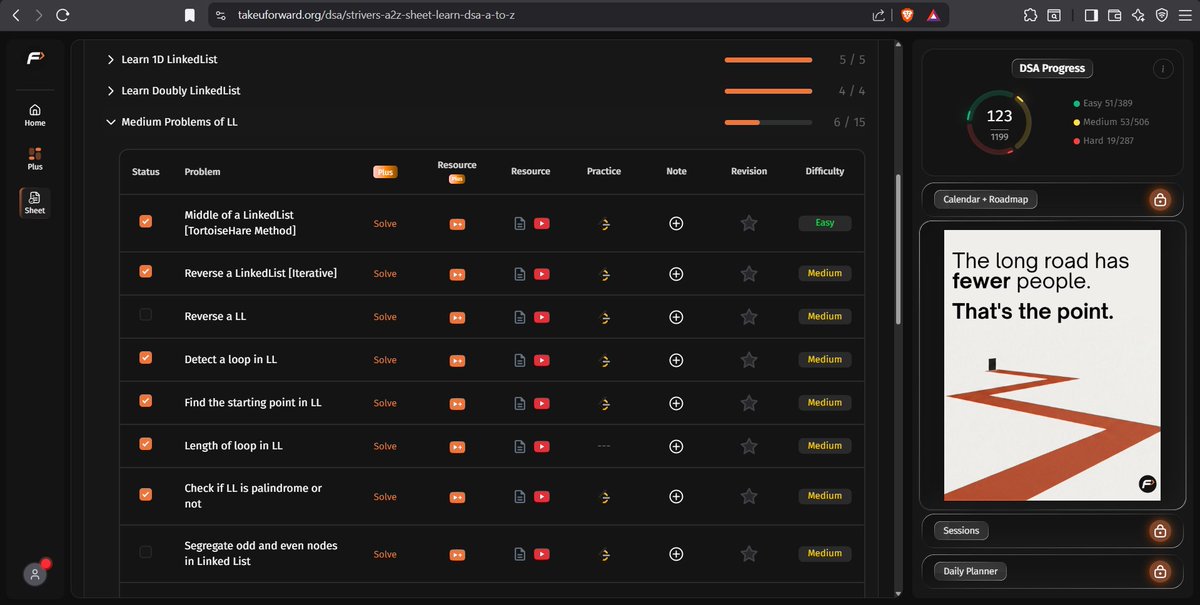
Task: Open the Calendar + Roadmap panel
Action: 987,199
